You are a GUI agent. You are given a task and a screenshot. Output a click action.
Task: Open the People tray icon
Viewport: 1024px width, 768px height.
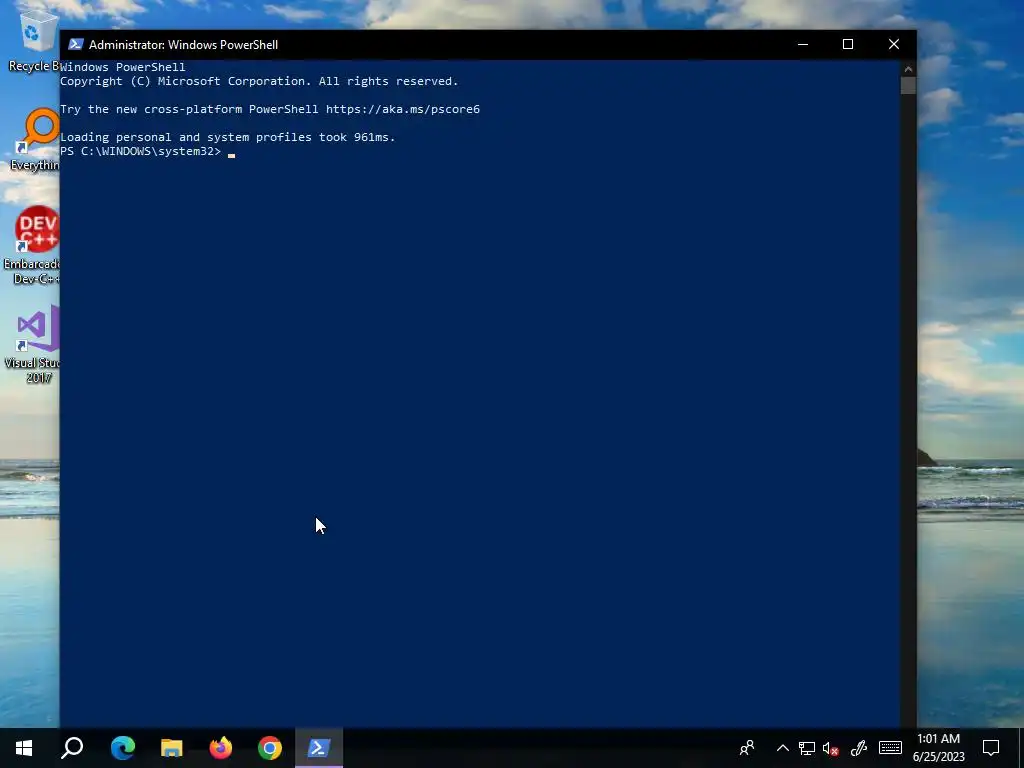747,748
